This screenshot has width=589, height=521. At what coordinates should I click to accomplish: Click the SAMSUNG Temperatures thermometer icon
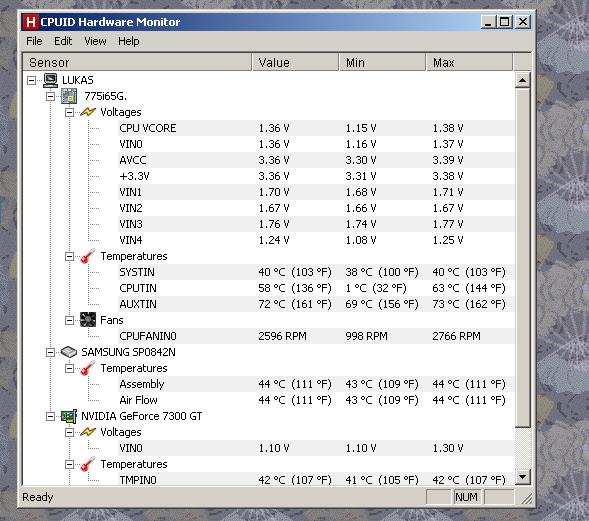(x=88, y=368)
